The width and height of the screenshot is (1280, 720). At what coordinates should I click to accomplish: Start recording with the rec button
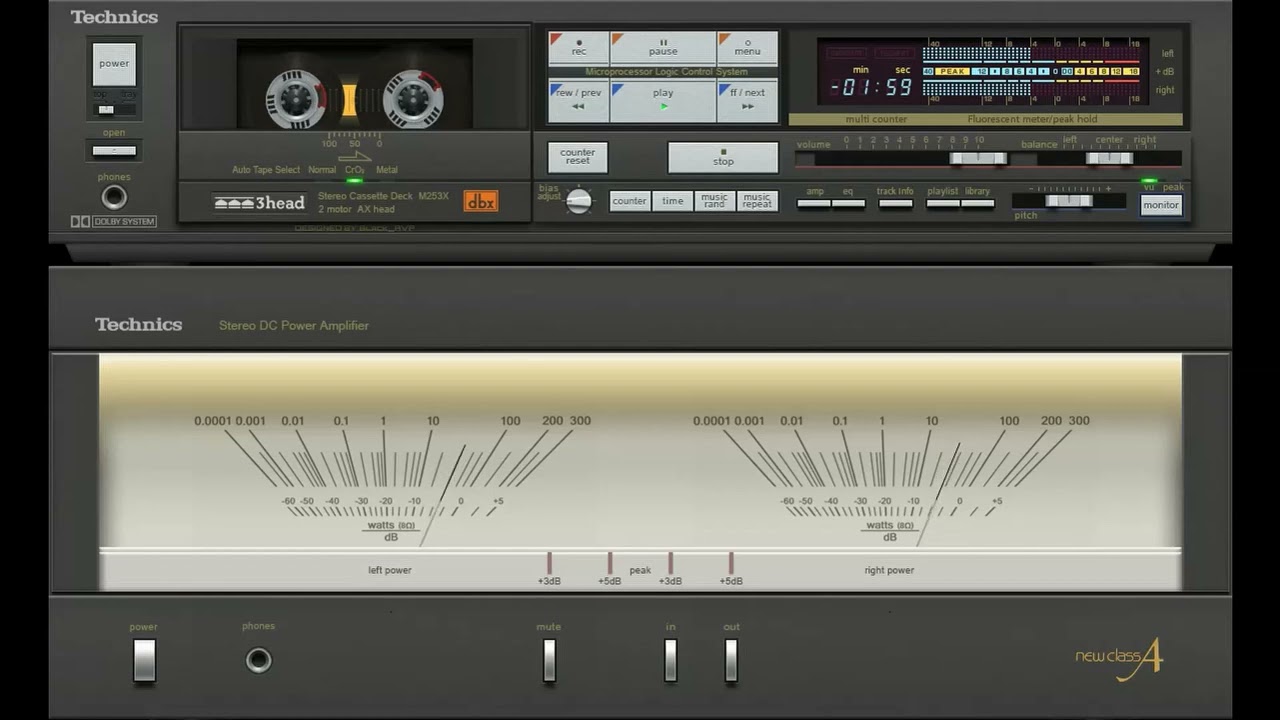[x=579, y=48]
